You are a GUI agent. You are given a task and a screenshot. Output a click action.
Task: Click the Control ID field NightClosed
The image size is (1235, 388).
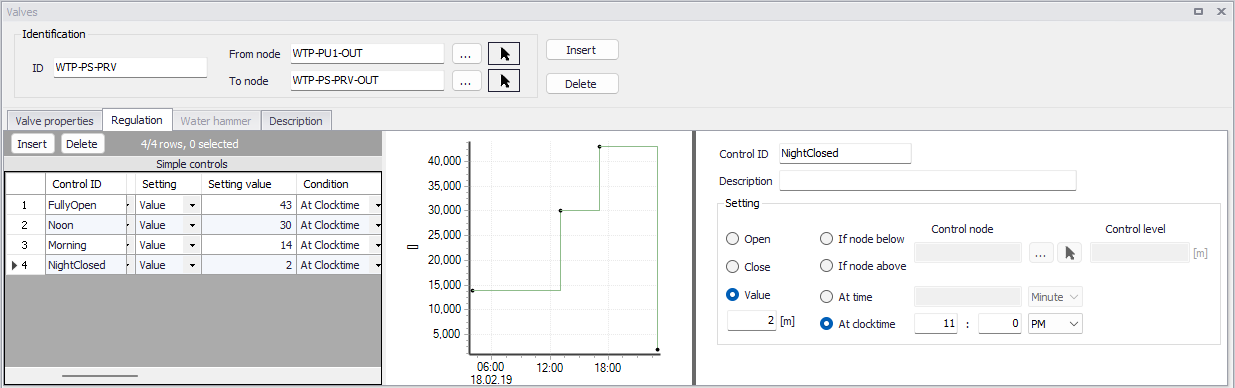pyautogui.click(x=844, y=153)
